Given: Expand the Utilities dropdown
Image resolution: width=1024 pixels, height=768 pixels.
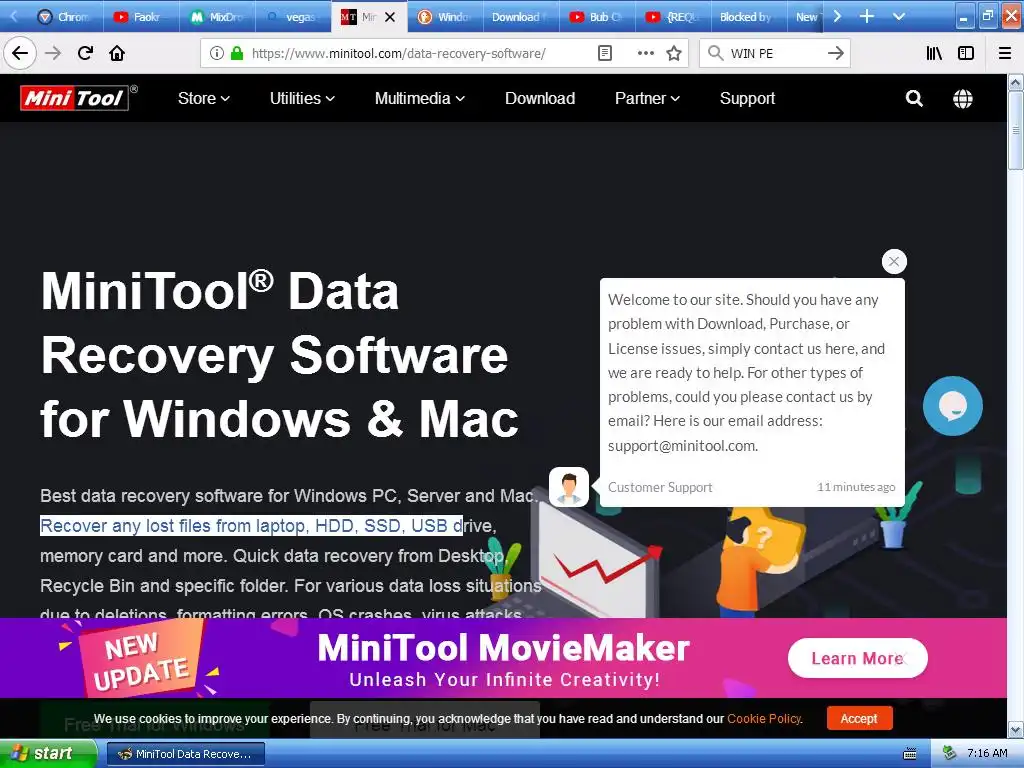Looking at the screenshot, I should [302, 99].
